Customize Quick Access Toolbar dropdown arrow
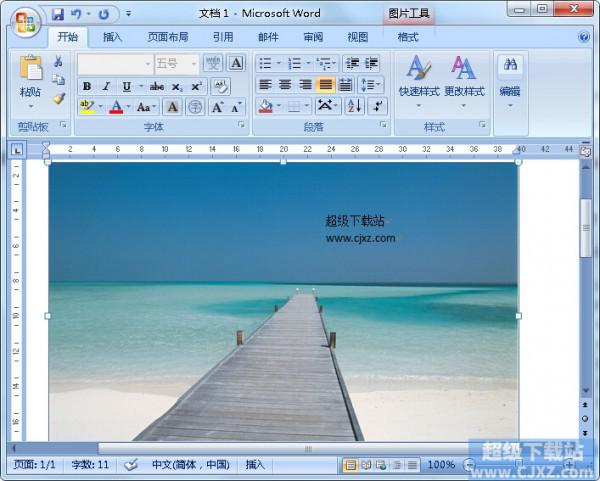The height and width of the screenshot is (481, 600). [128, 15]
